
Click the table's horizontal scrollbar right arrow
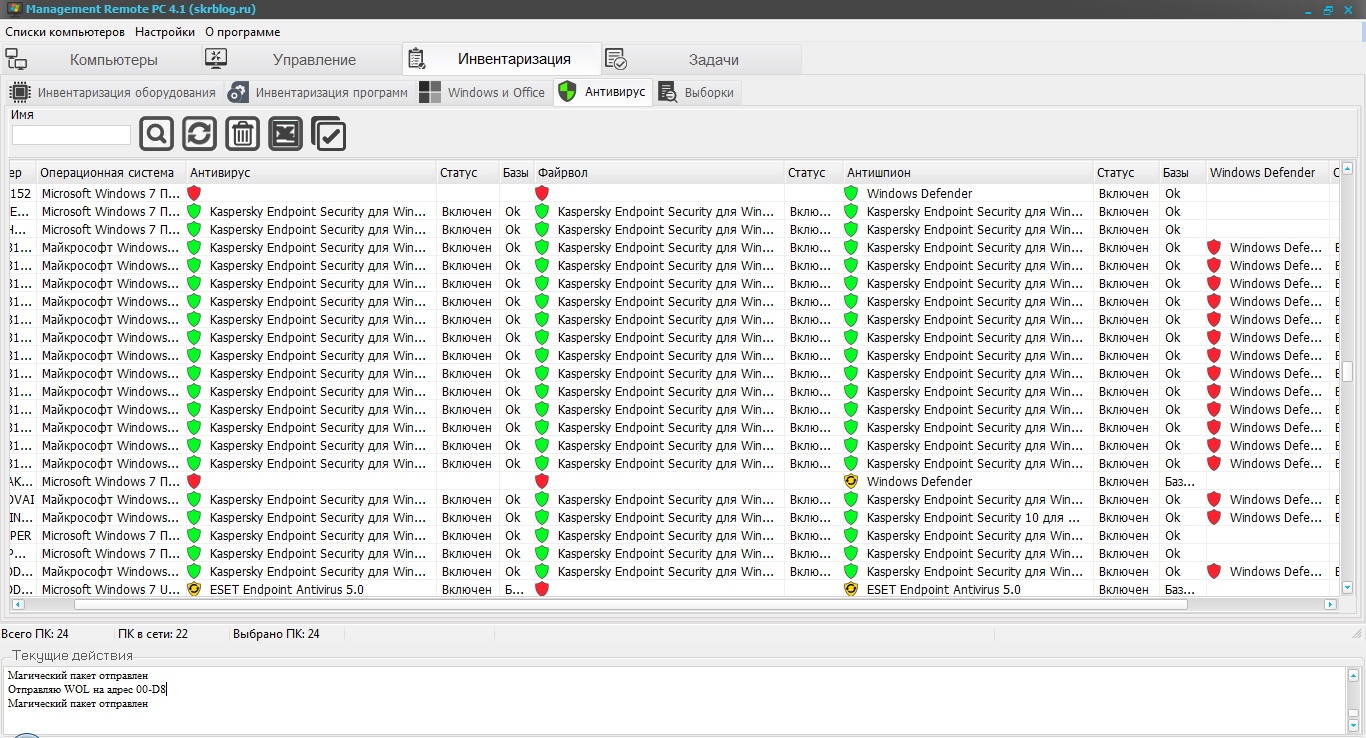[x=1330, y=604]
